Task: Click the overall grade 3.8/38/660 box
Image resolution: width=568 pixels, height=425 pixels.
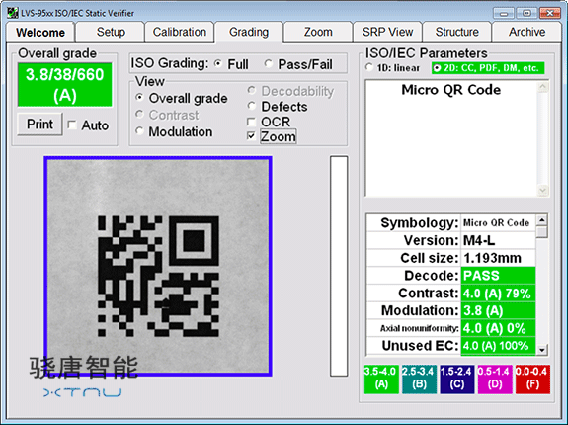Action: (x=65, y=85)
